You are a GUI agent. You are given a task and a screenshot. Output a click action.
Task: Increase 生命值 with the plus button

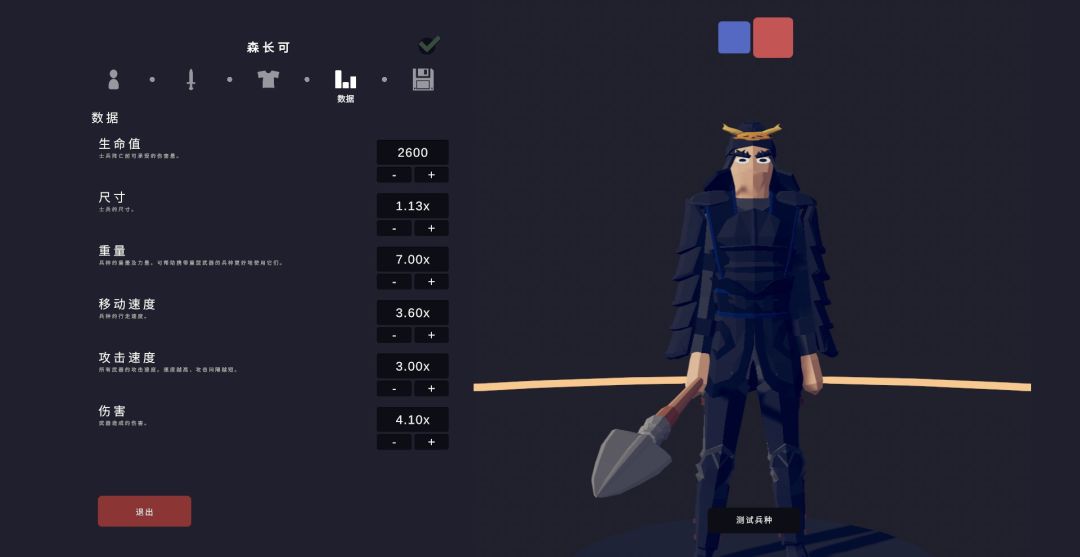tap(431, 175)
